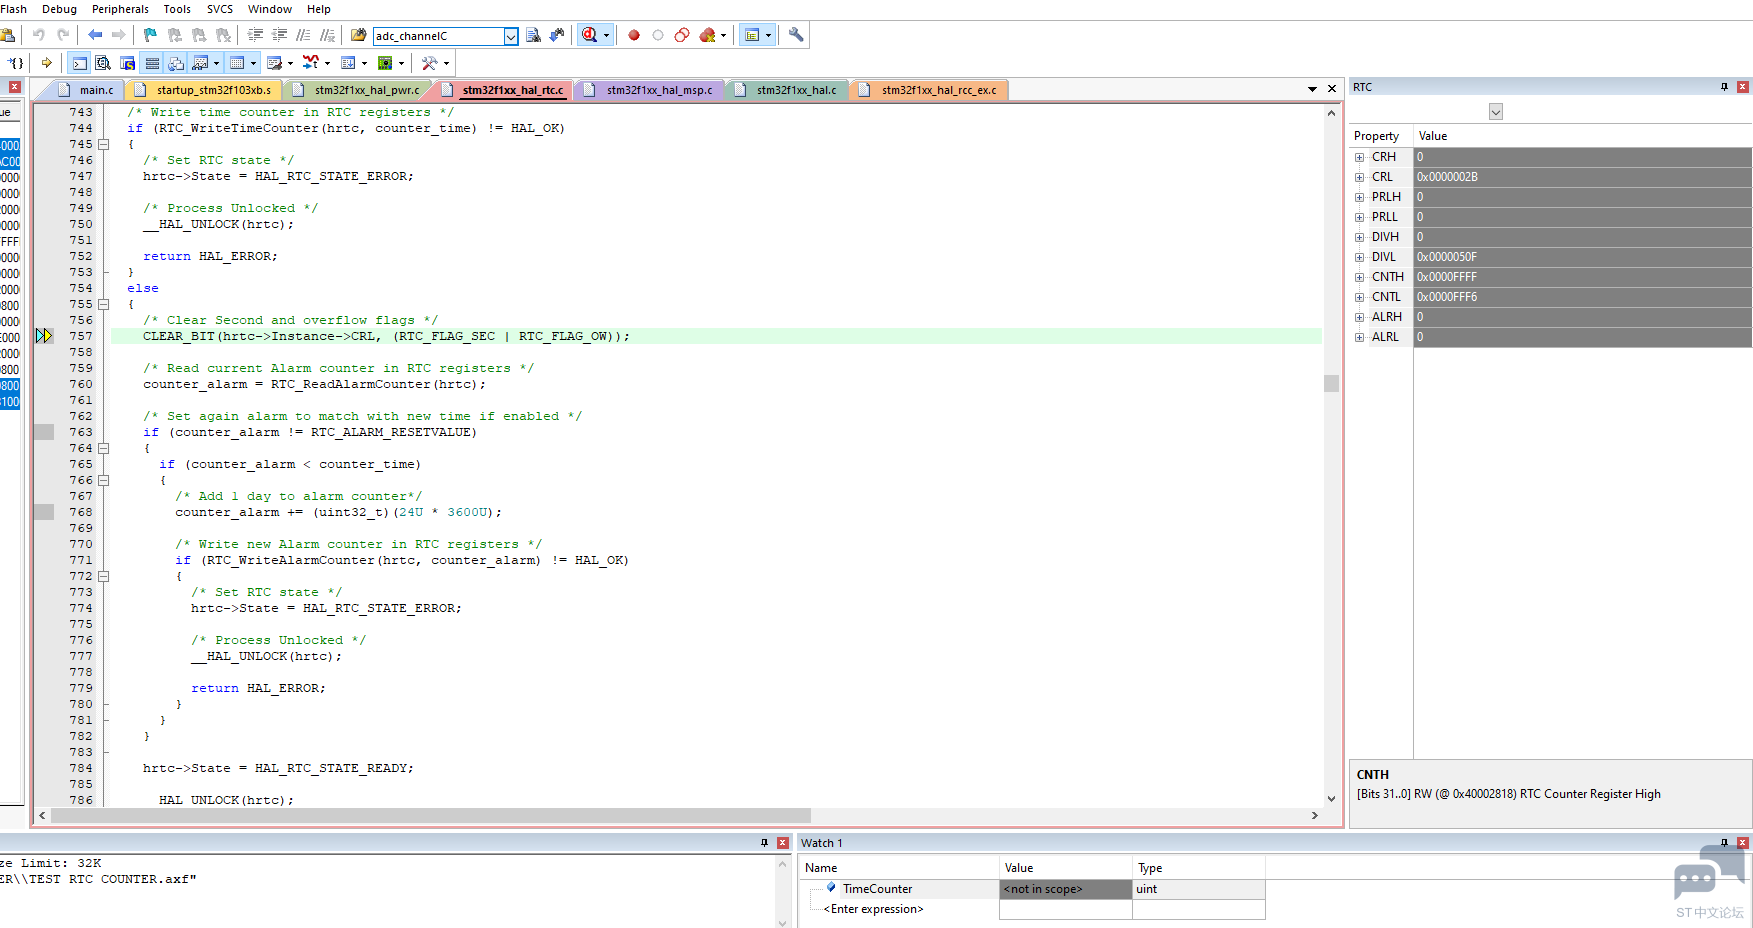Toggle the Disassembly Window button

tap(103, 63)
